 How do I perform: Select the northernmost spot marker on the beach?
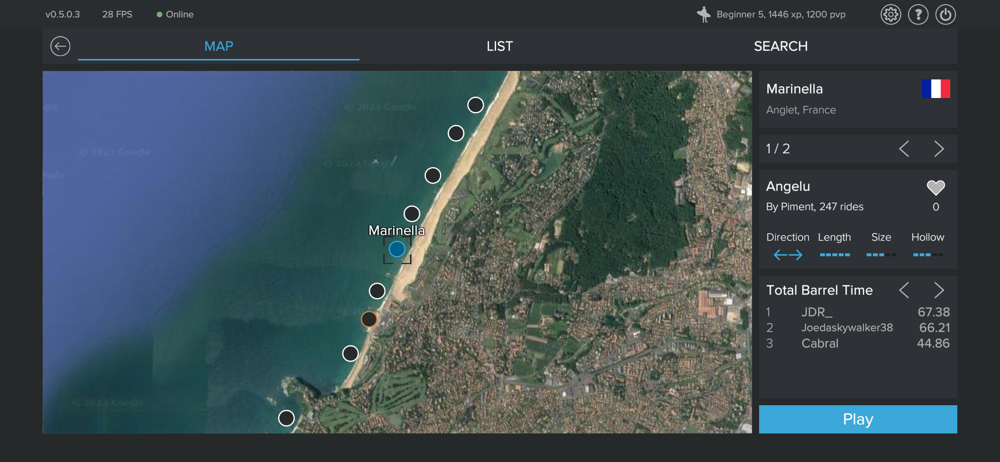(475, 105)
